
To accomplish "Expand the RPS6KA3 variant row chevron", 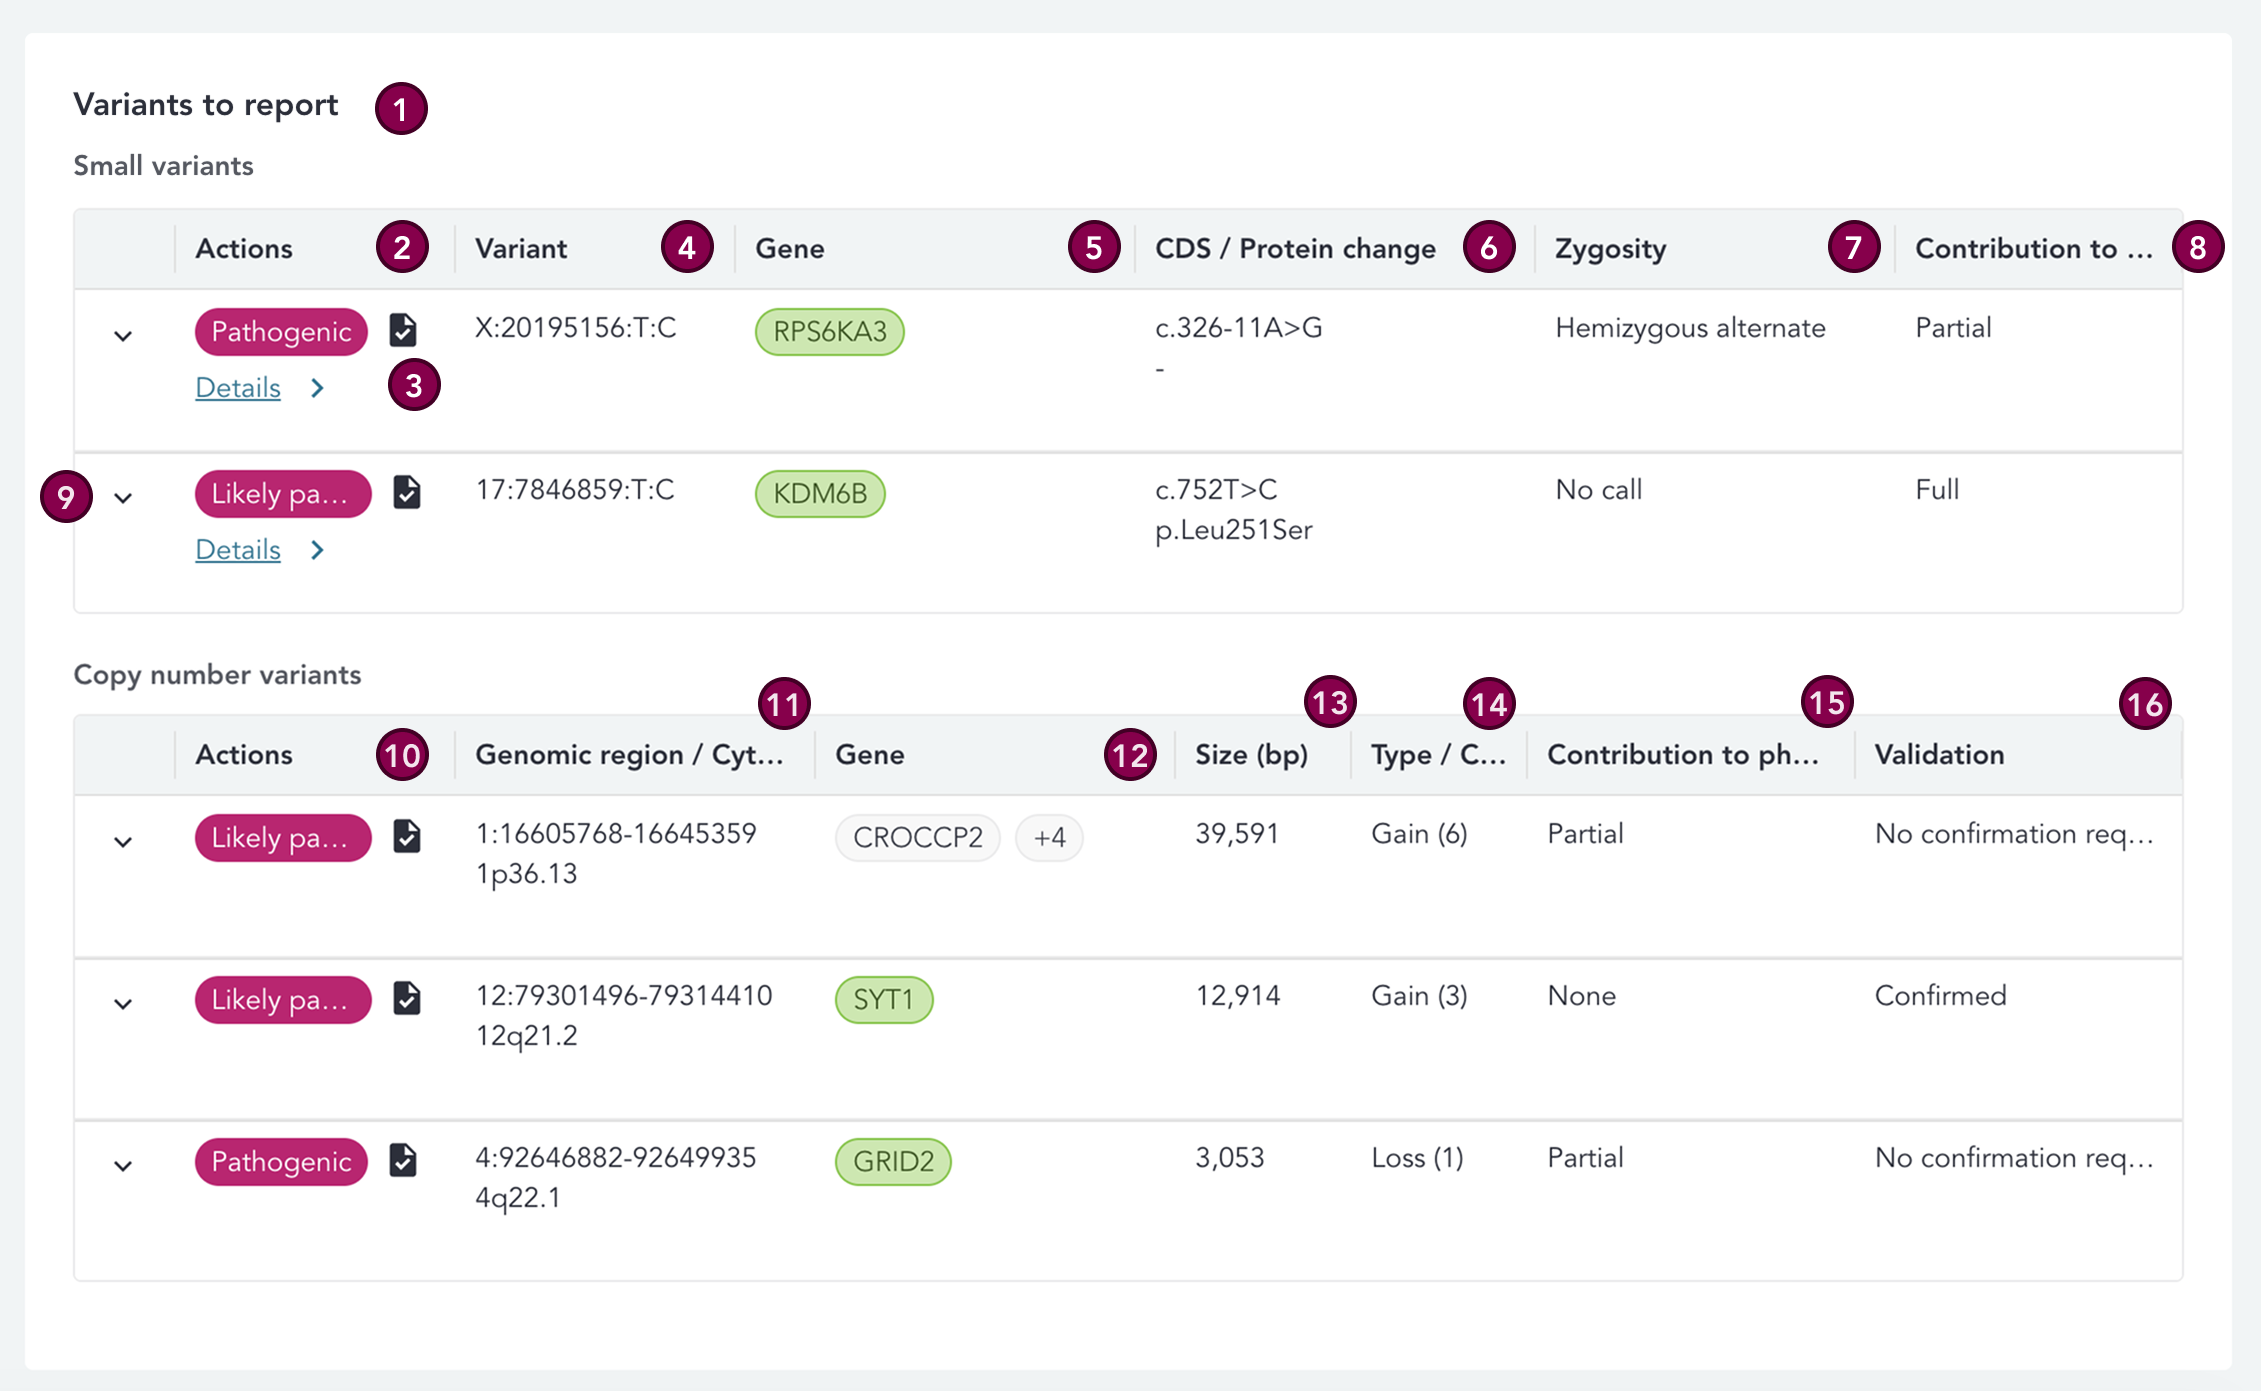I will [123, 336].
